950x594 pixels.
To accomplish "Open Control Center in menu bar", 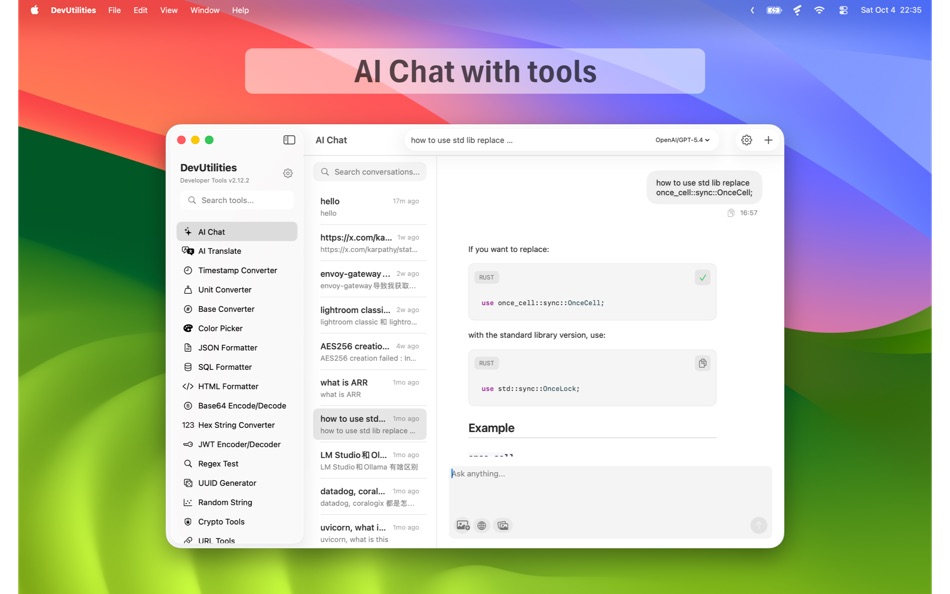I will [x=843, y=10].
